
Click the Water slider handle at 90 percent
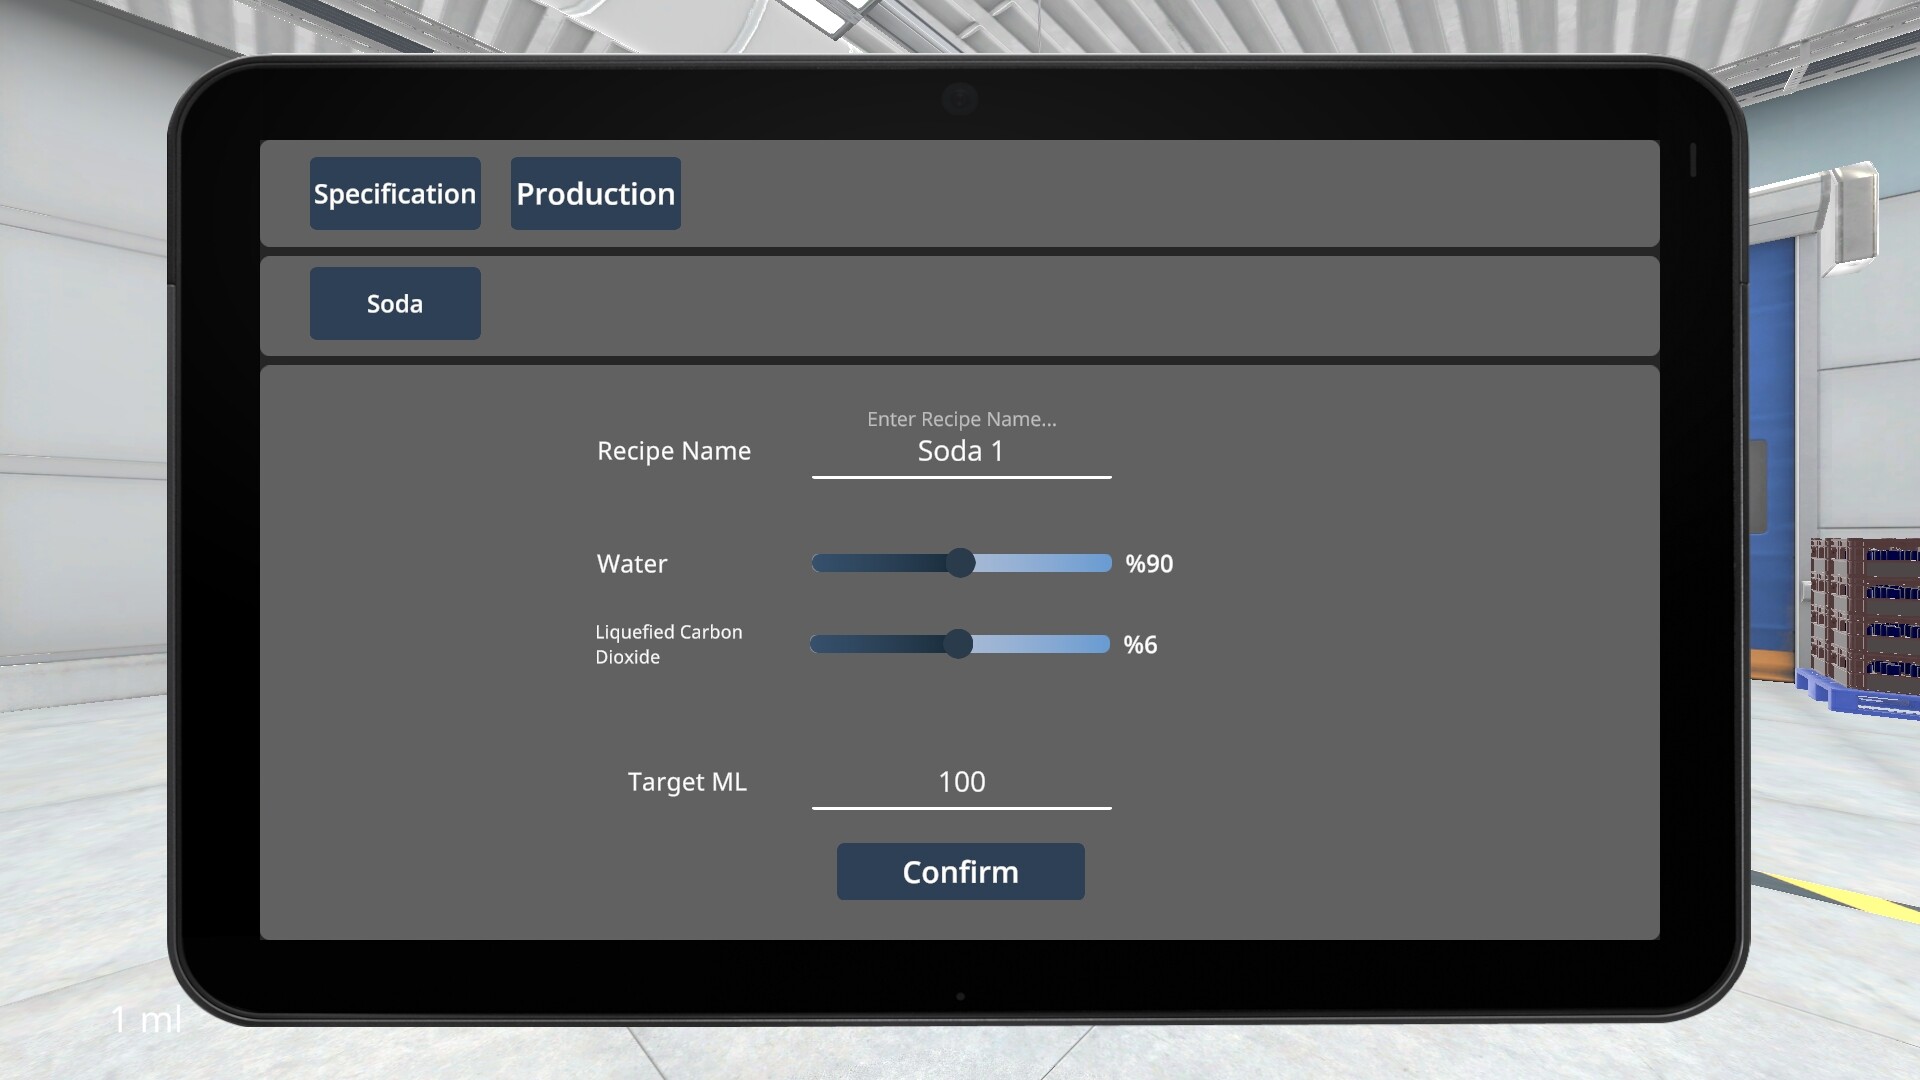(961, 563)
